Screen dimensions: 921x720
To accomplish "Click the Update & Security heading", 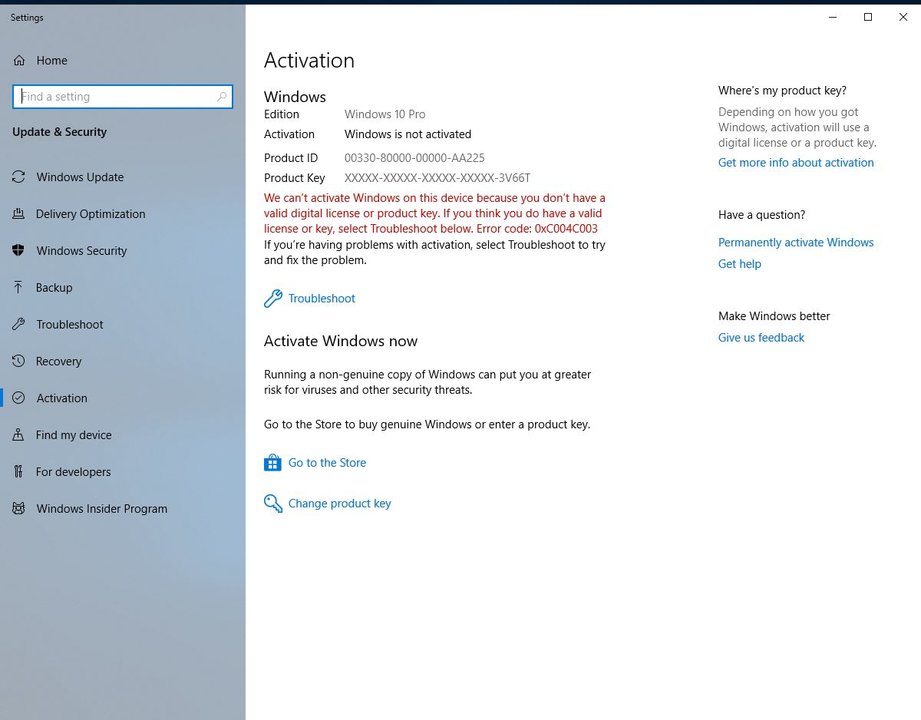I will coord(59,132).
